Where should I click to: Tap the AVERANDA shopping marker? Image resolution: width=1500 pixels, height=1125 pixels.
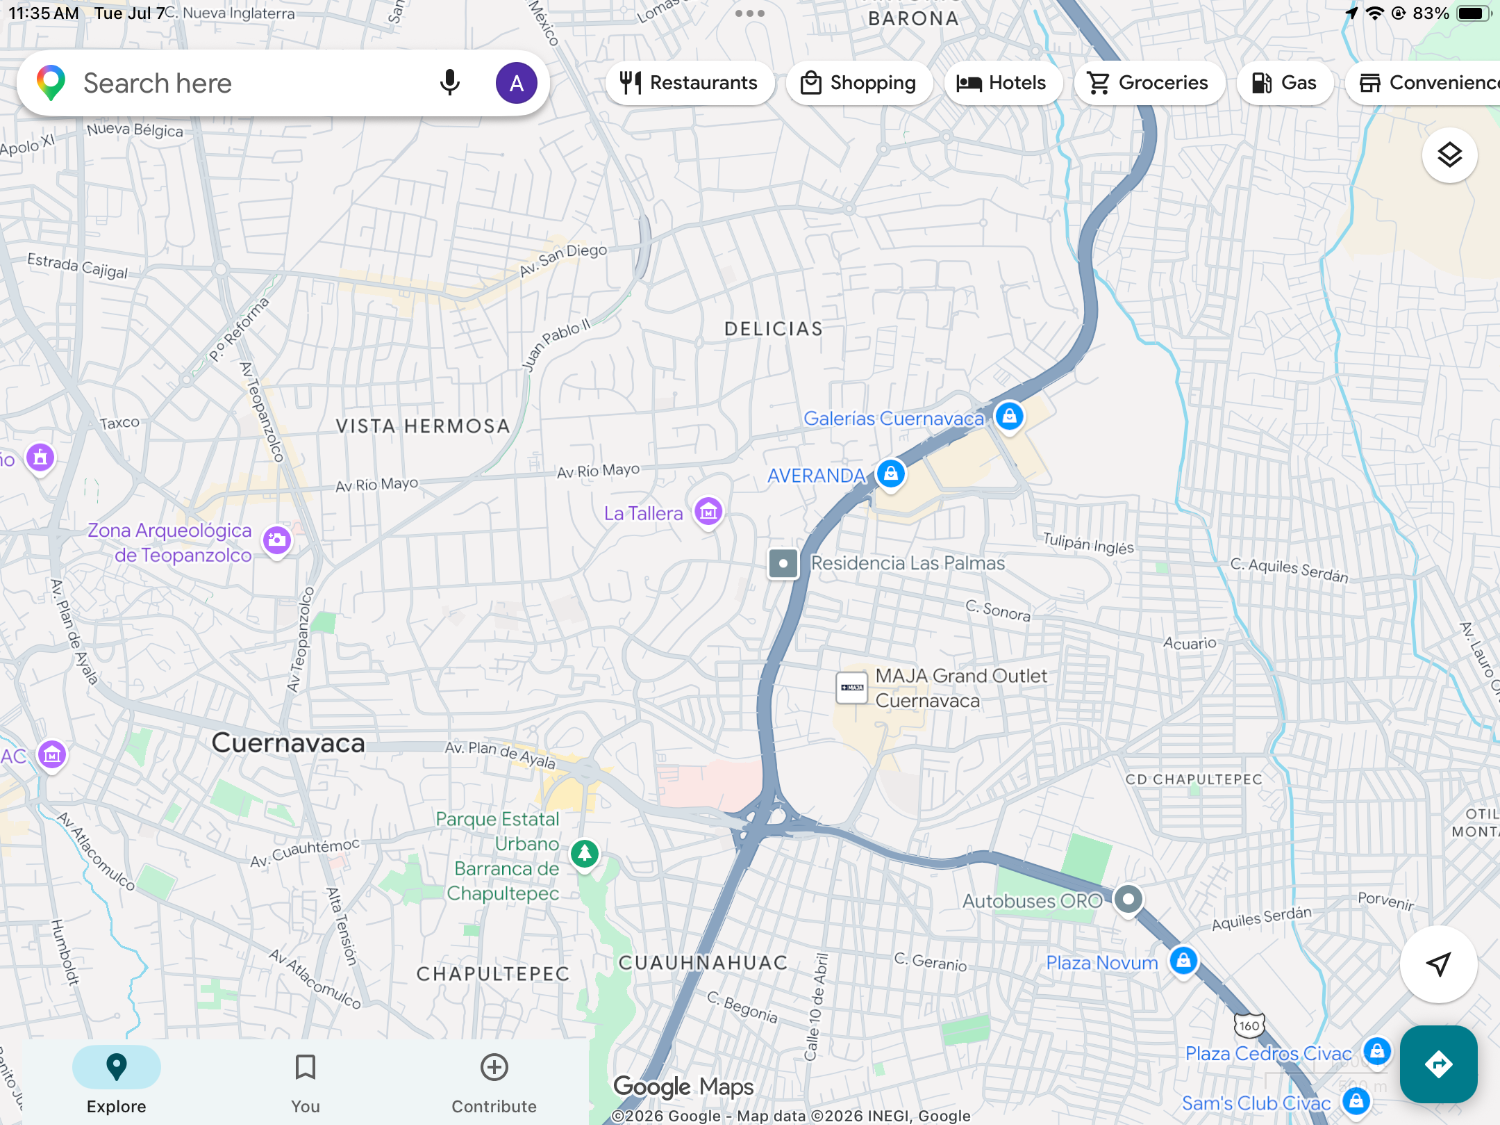click(x=890, y=474)
